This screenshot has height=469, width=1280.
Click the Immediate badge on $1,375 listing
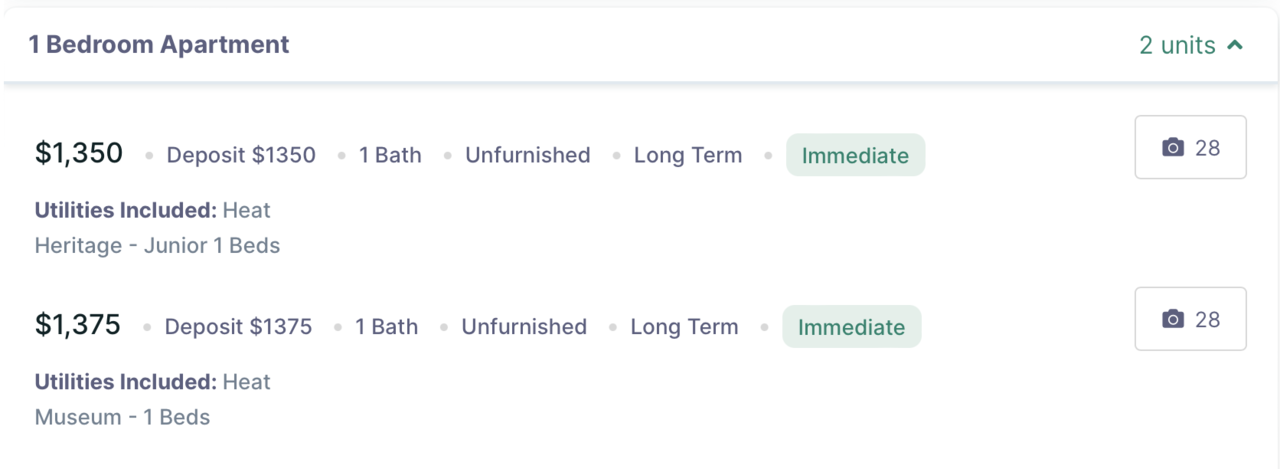[x=851, y=327]
